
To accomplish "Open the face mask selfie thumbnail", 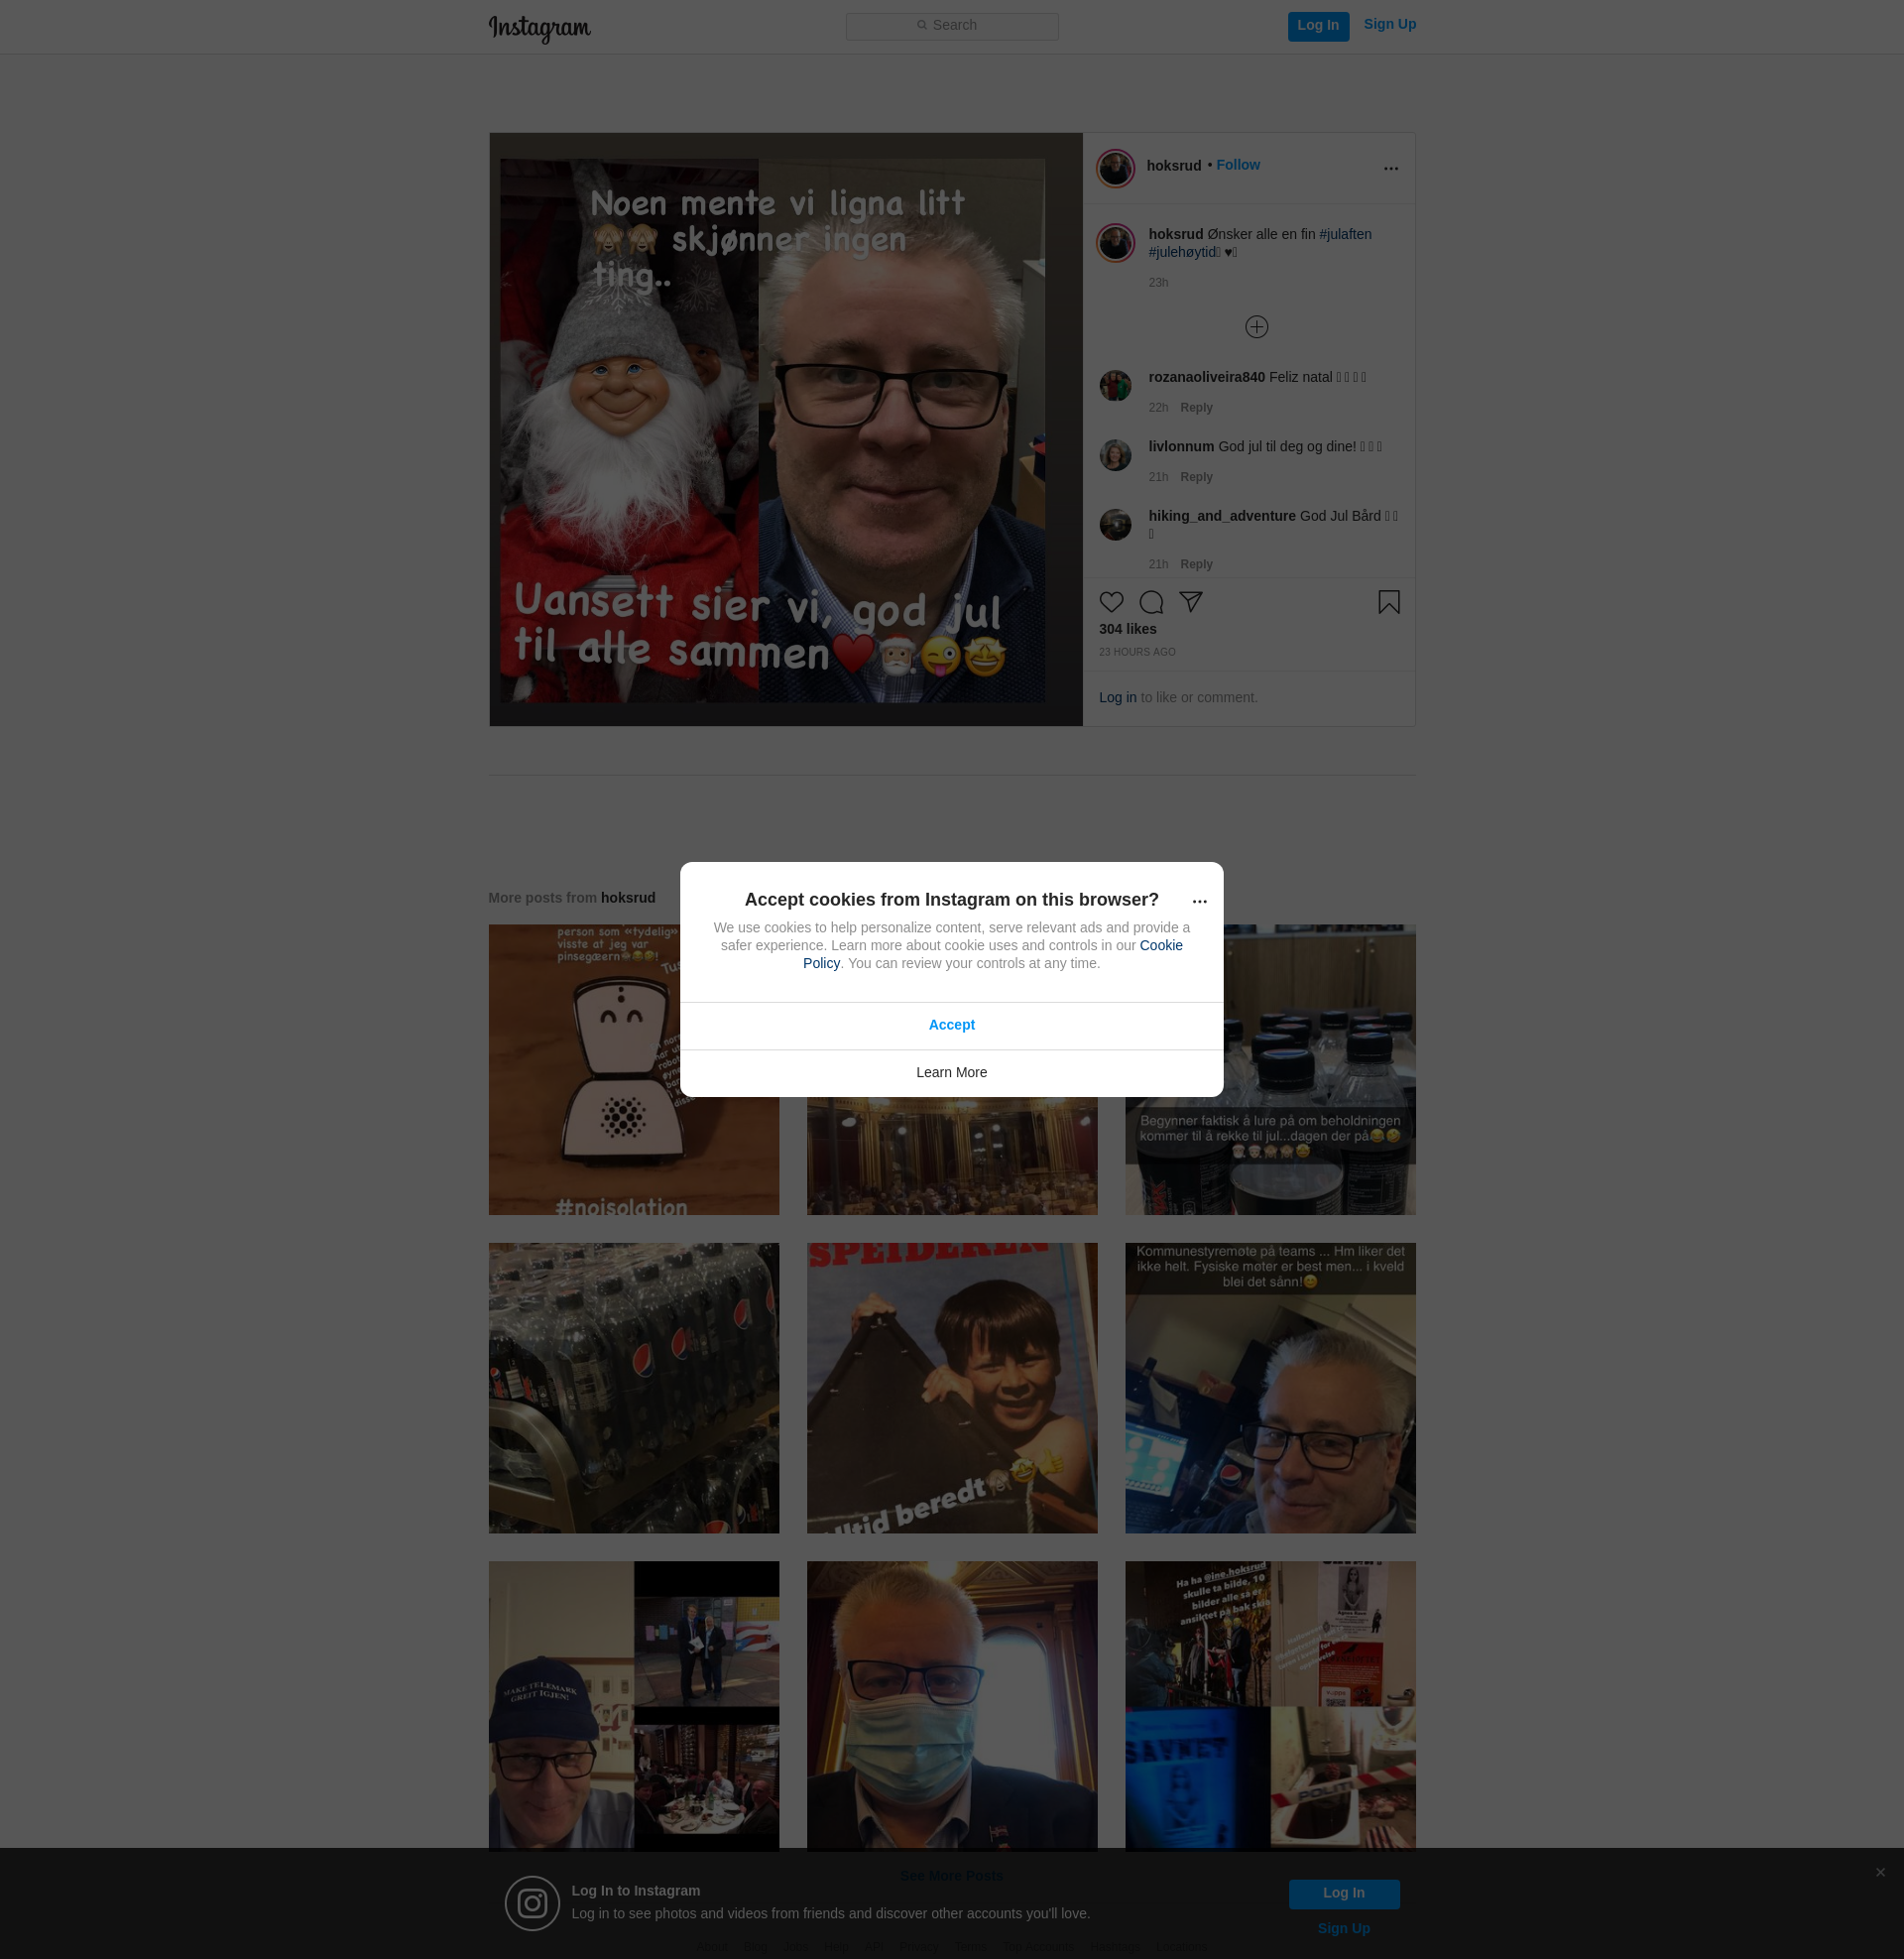I will click(951, 1705).
